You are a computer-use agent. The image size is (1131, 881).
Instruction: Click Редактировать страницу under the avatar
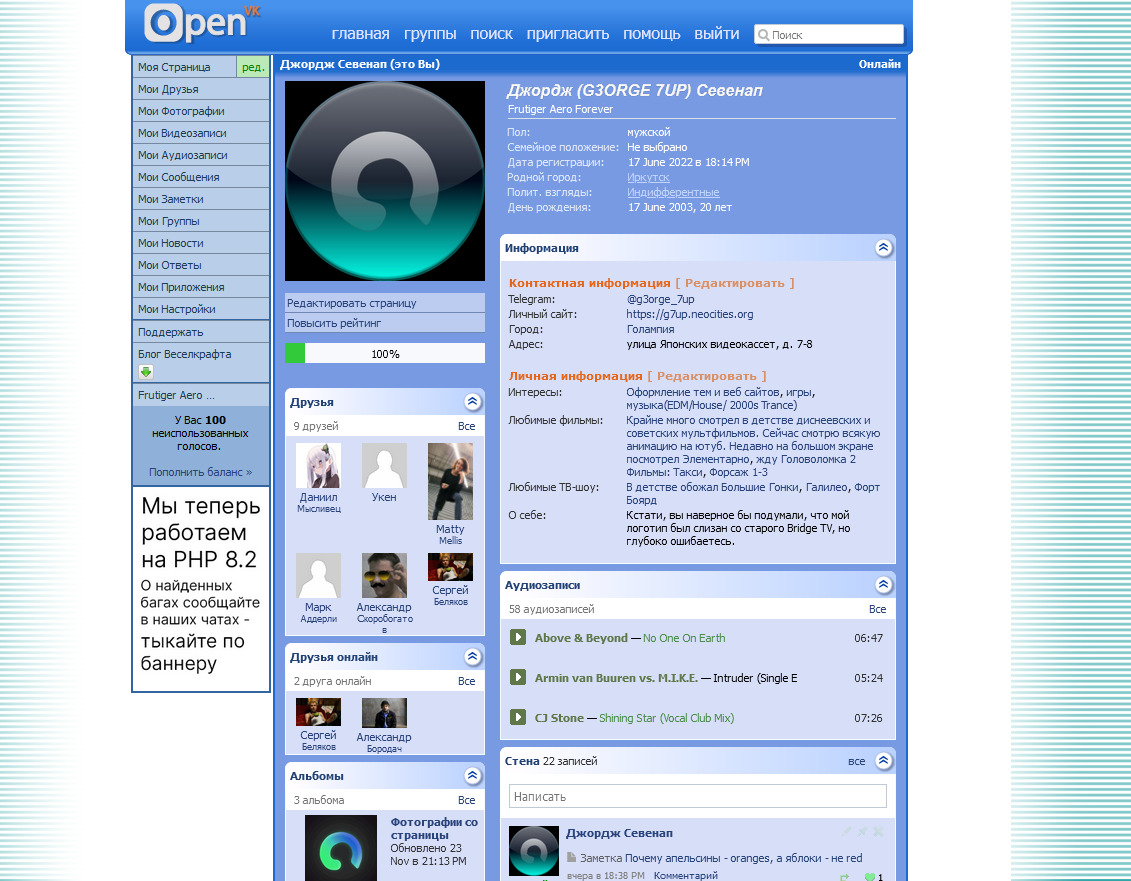(x=384, y=303)
